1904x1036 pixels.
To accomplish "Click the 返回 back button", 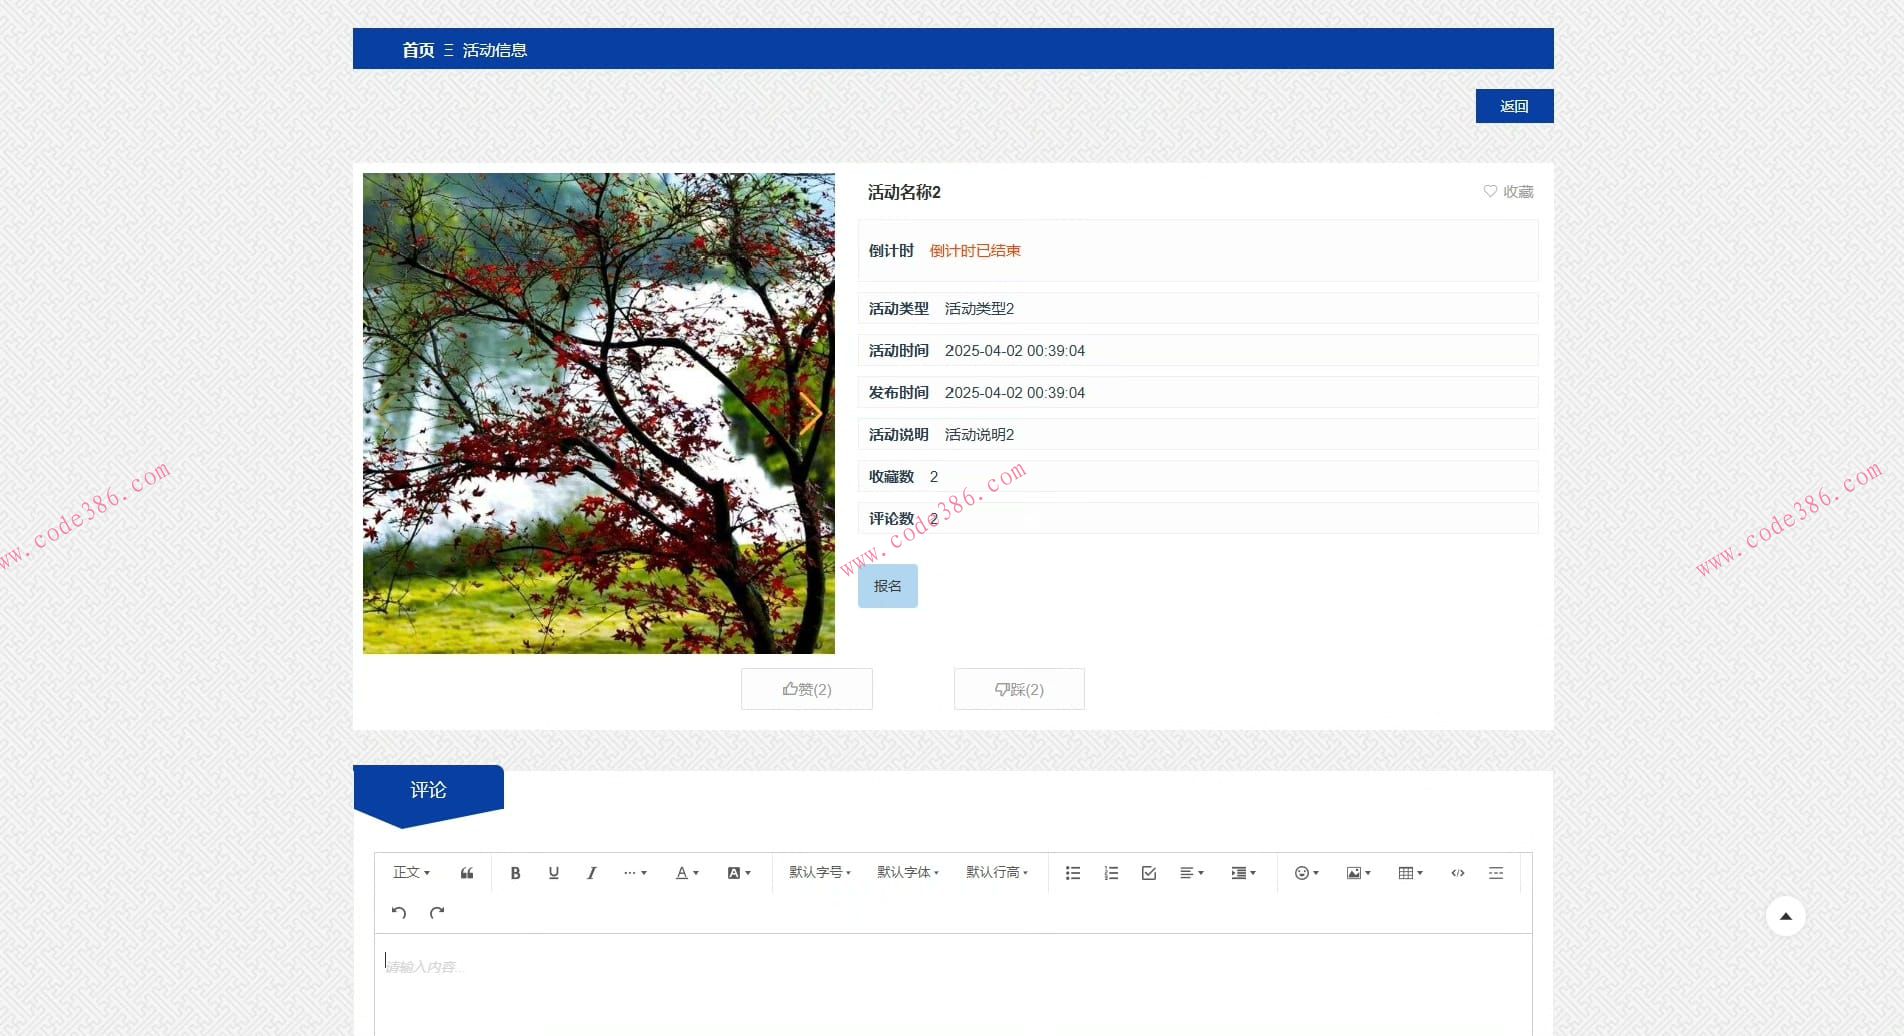I will pos(1514,106).
